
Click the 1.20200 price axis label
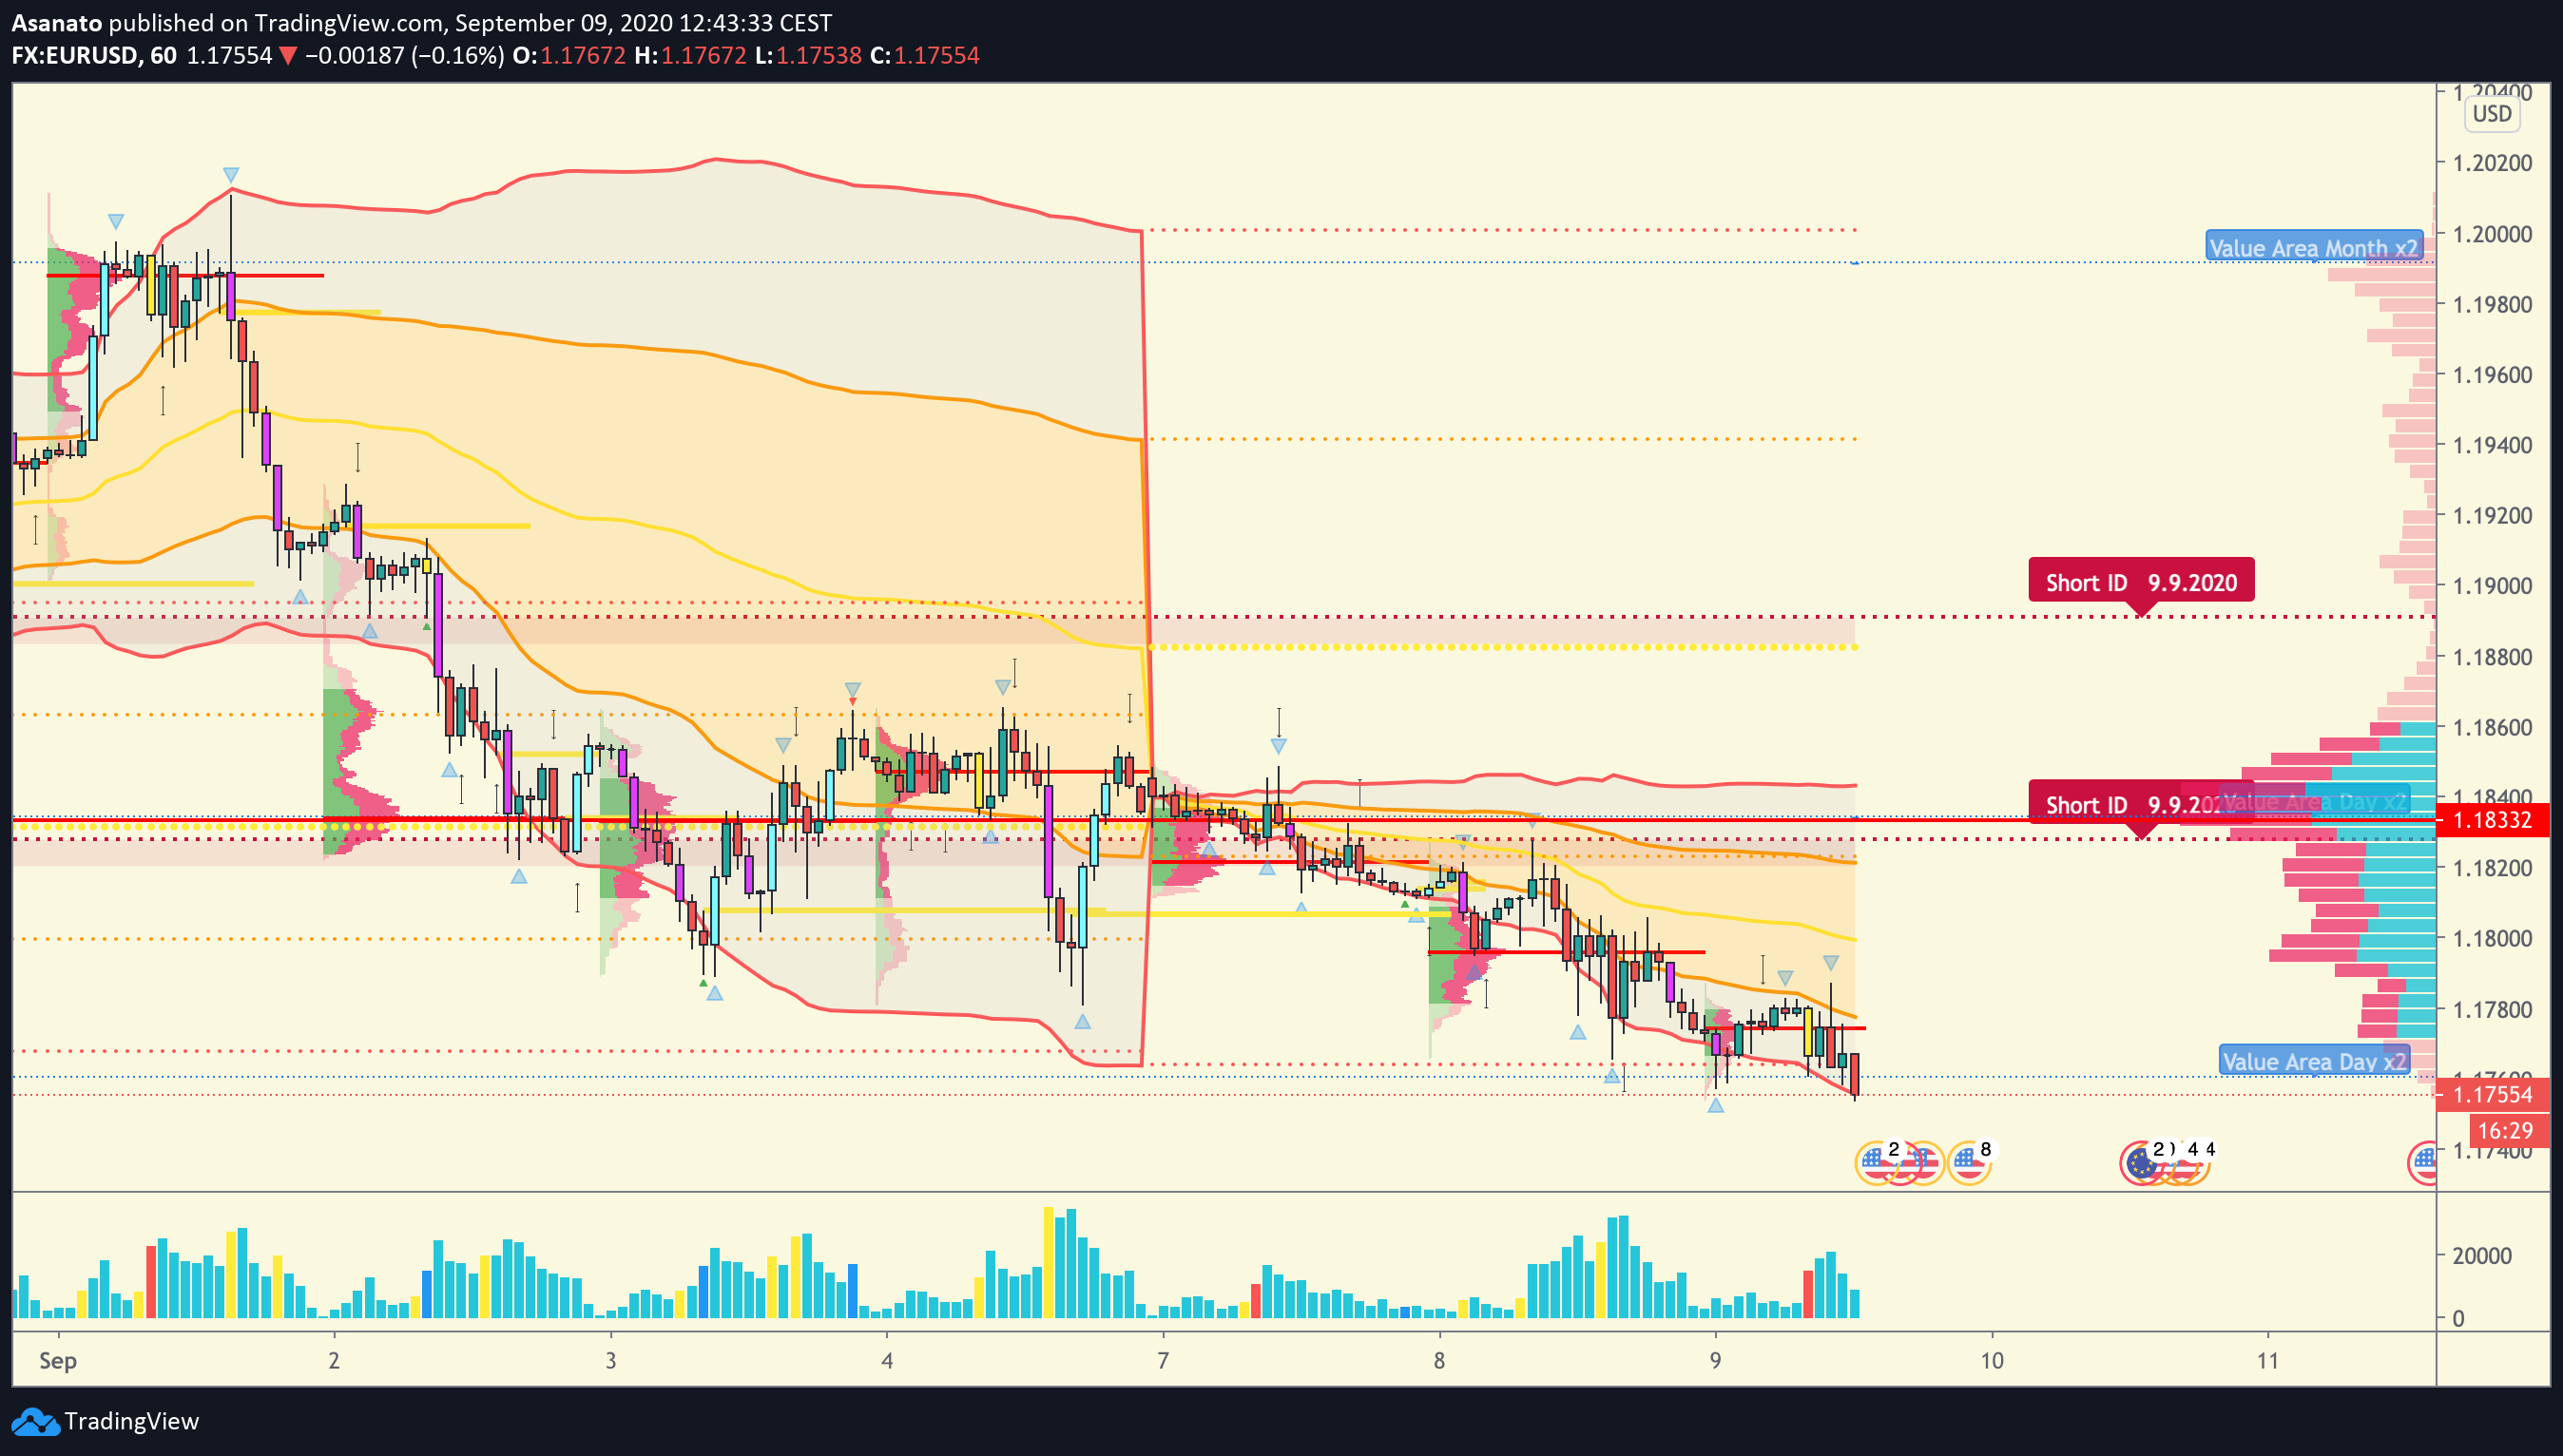[x=2493, y=163]
